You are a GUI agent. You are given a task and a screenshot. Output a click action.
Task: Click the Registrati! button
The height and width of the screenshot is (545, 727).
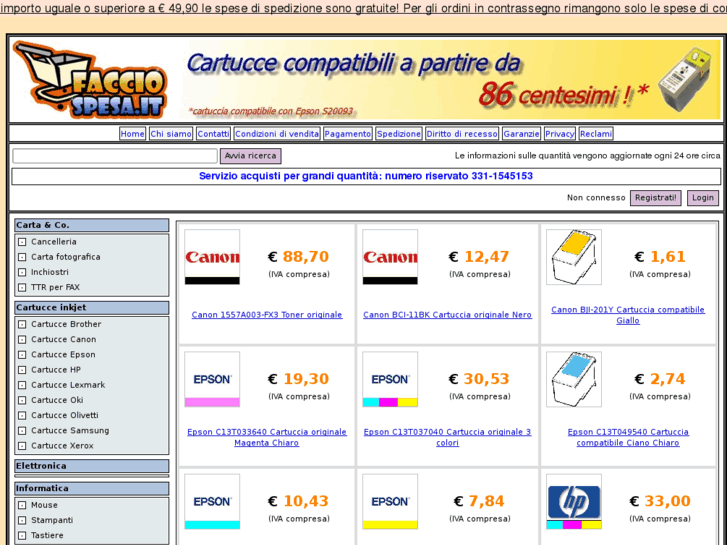pos(656,198)
